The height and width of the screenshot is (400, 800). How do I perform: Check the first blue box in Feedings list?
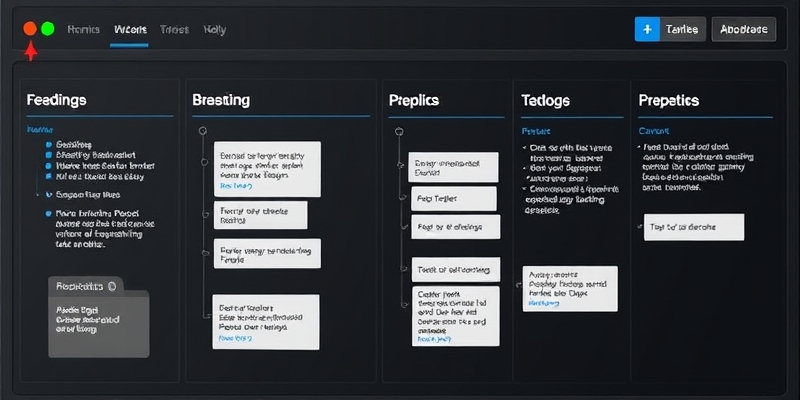[48, 144]
